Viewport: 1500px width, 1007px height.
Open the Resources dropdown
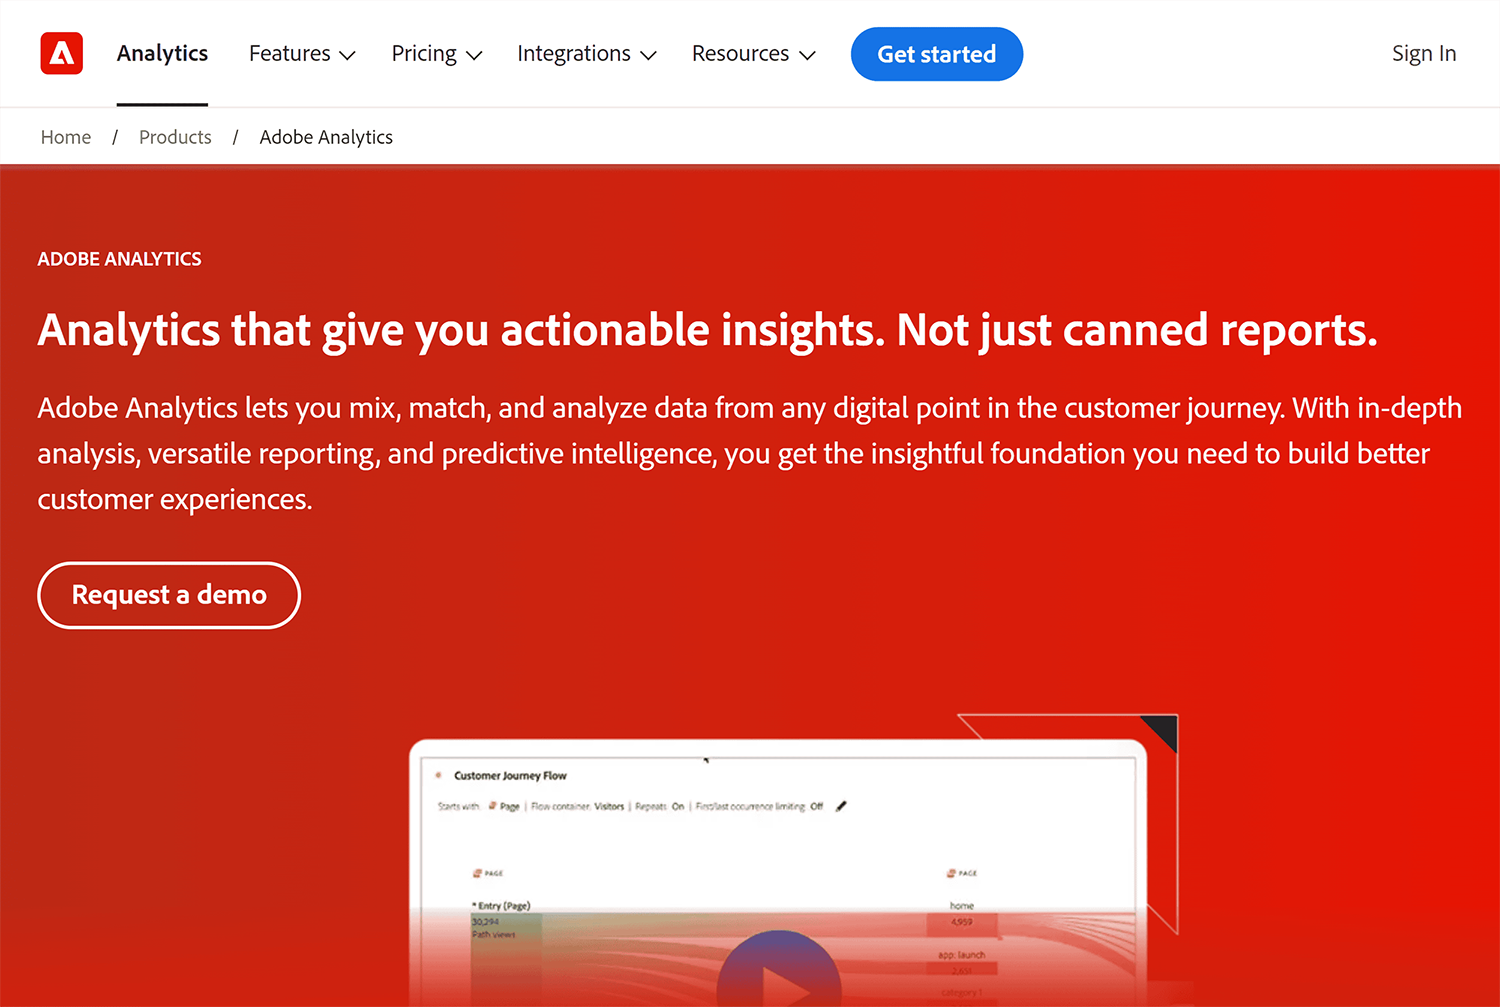pyautogui.click(x=754, y=54)
